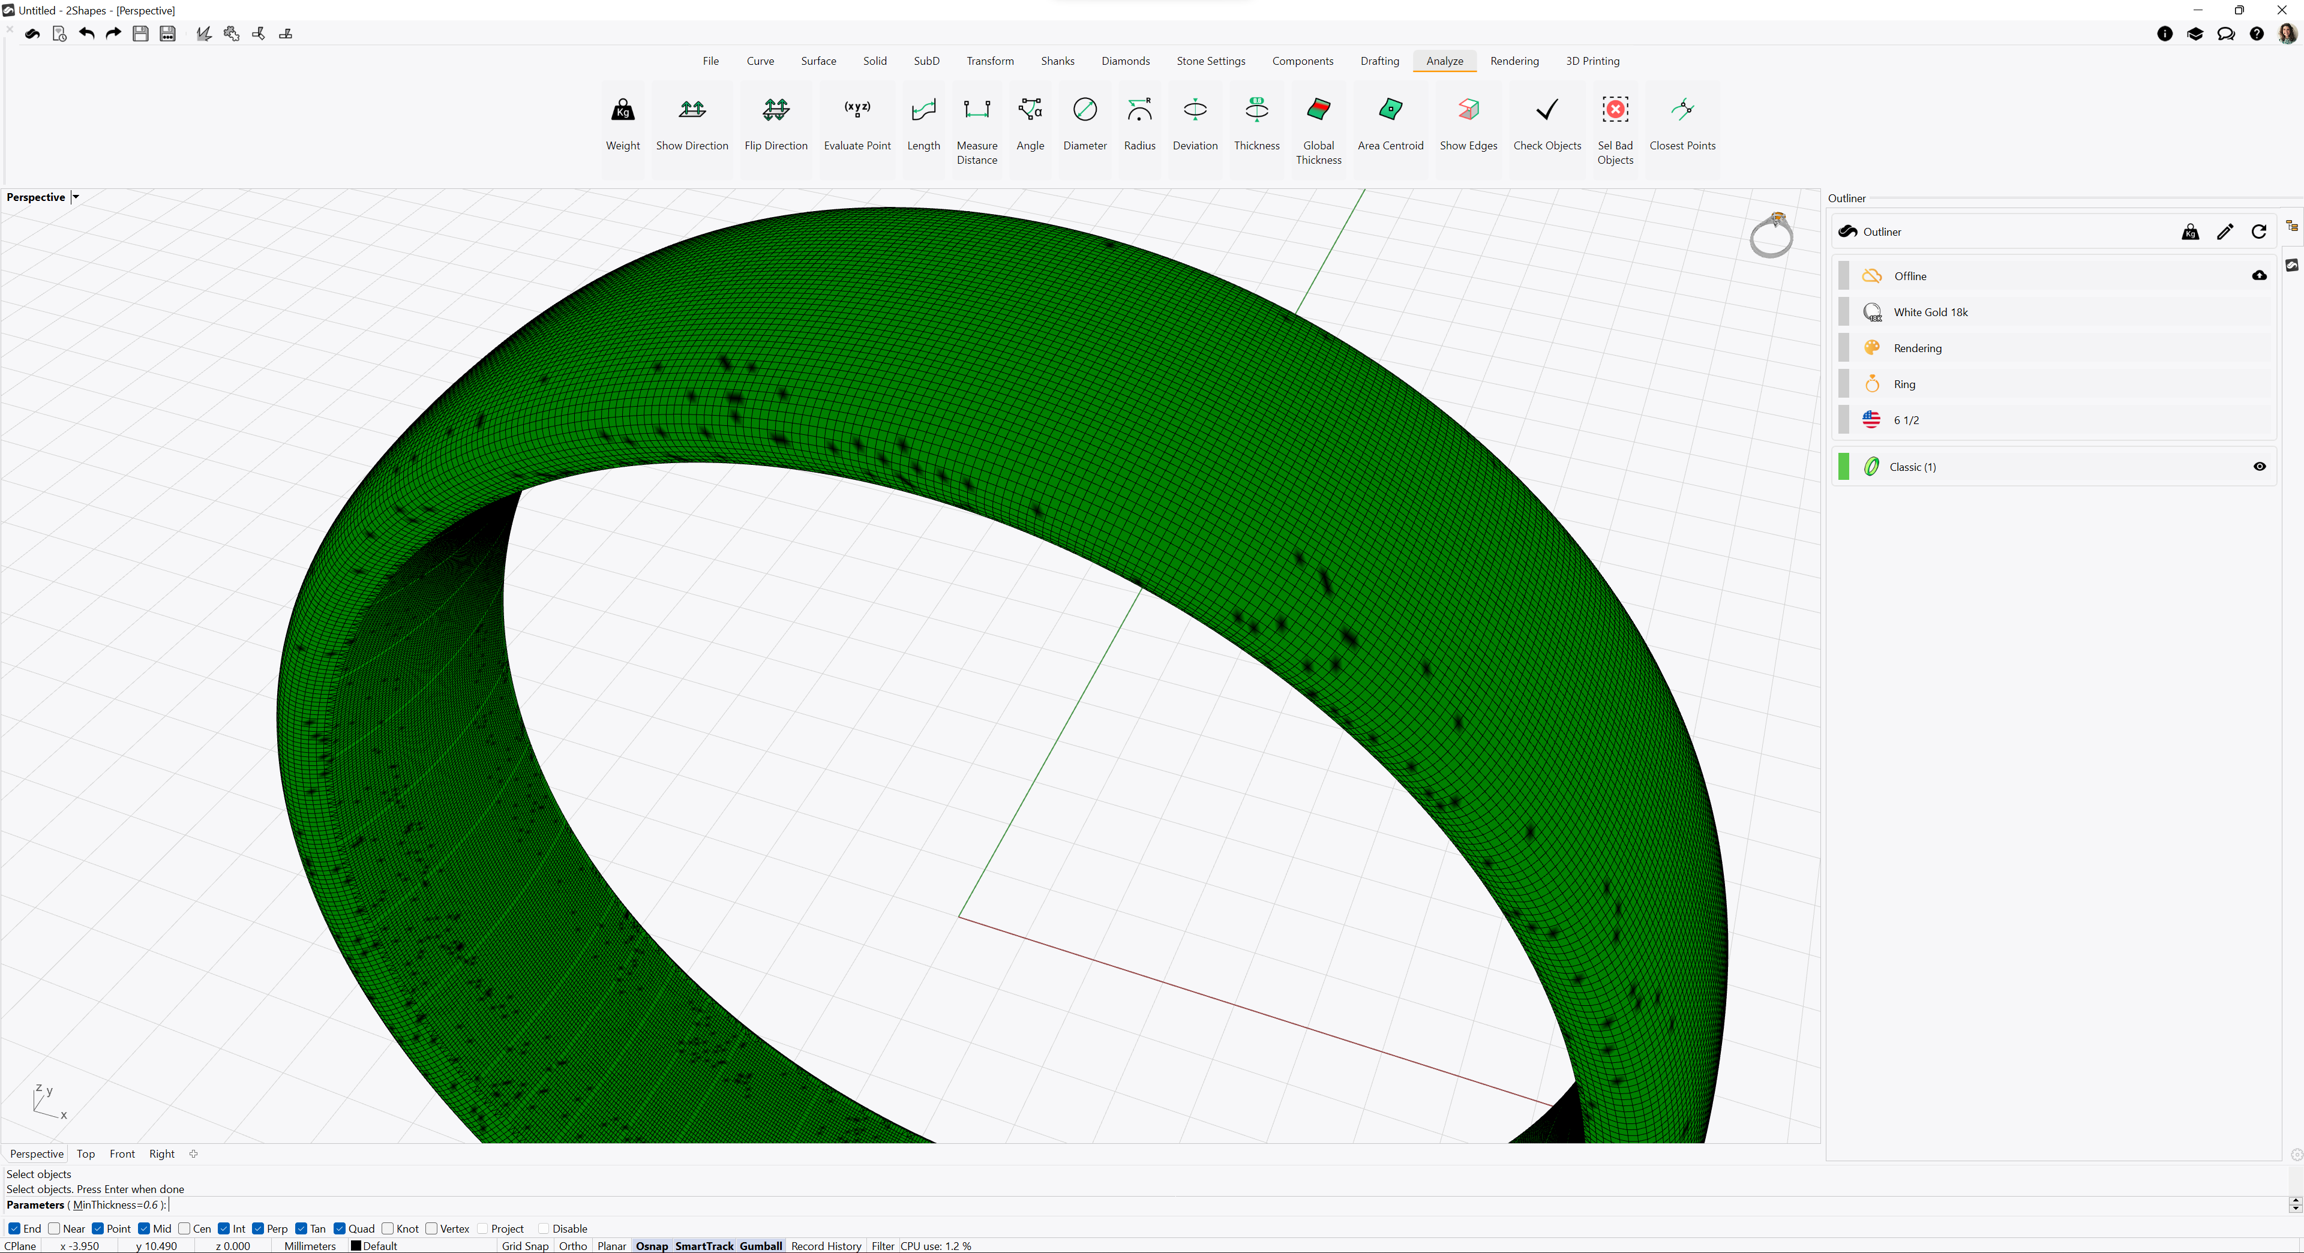Enable the Near osnap checkbox
Image resolution: width=2304 pixels, height=1253 pixels.
click(x=55, y=1229)
